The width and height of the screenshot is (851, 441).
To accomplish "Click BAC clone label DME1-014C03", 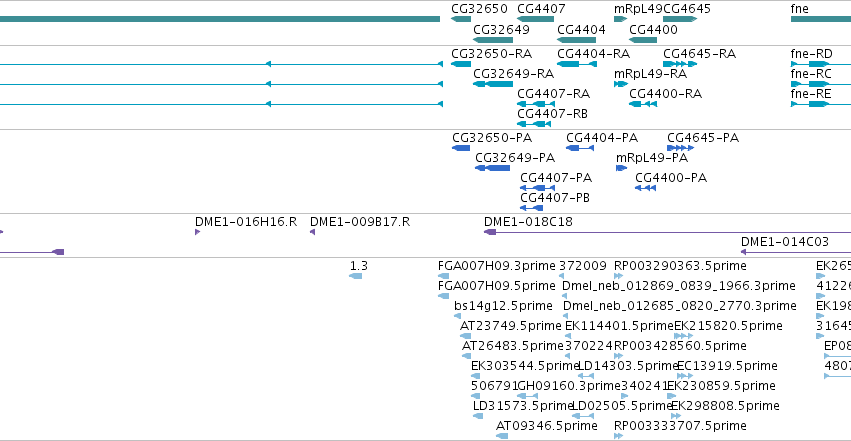I will 785,242.
